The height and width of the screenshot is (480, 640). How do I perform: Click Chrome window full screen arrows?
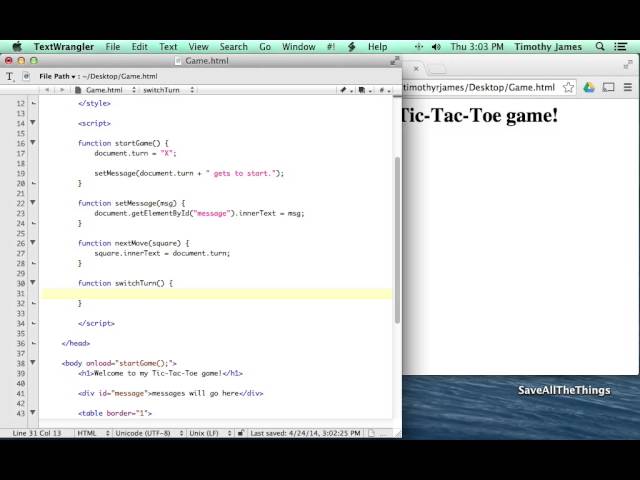tap(628, 64)
